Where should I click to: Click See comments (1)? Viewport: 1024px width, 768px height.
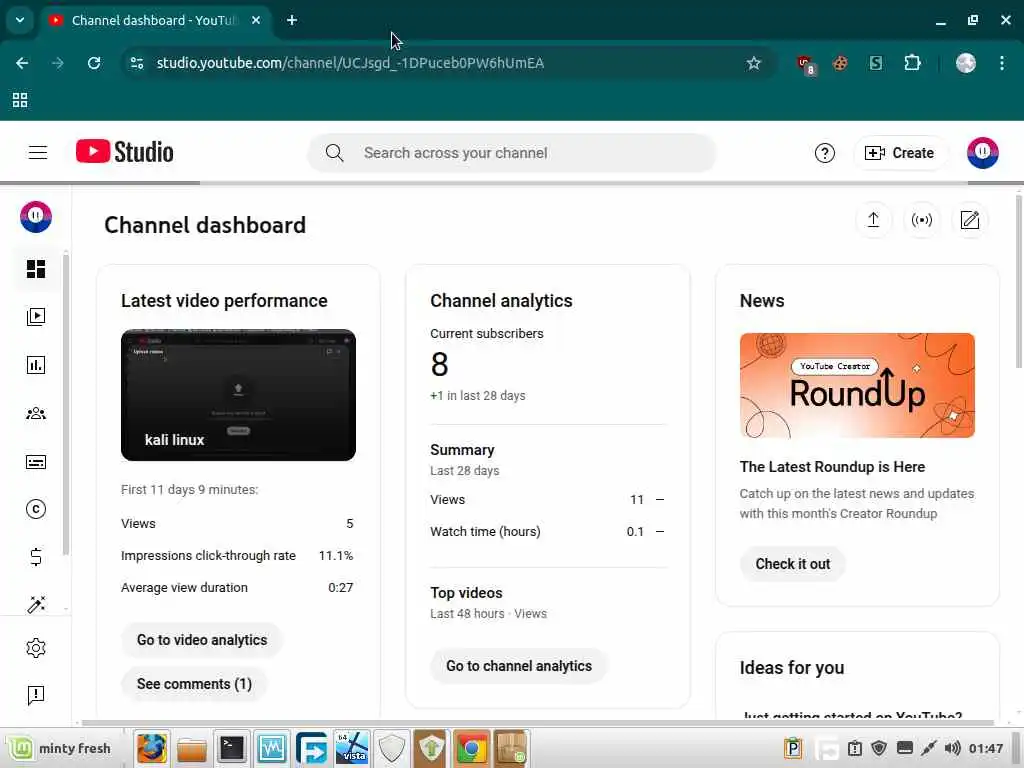[194, 684]
